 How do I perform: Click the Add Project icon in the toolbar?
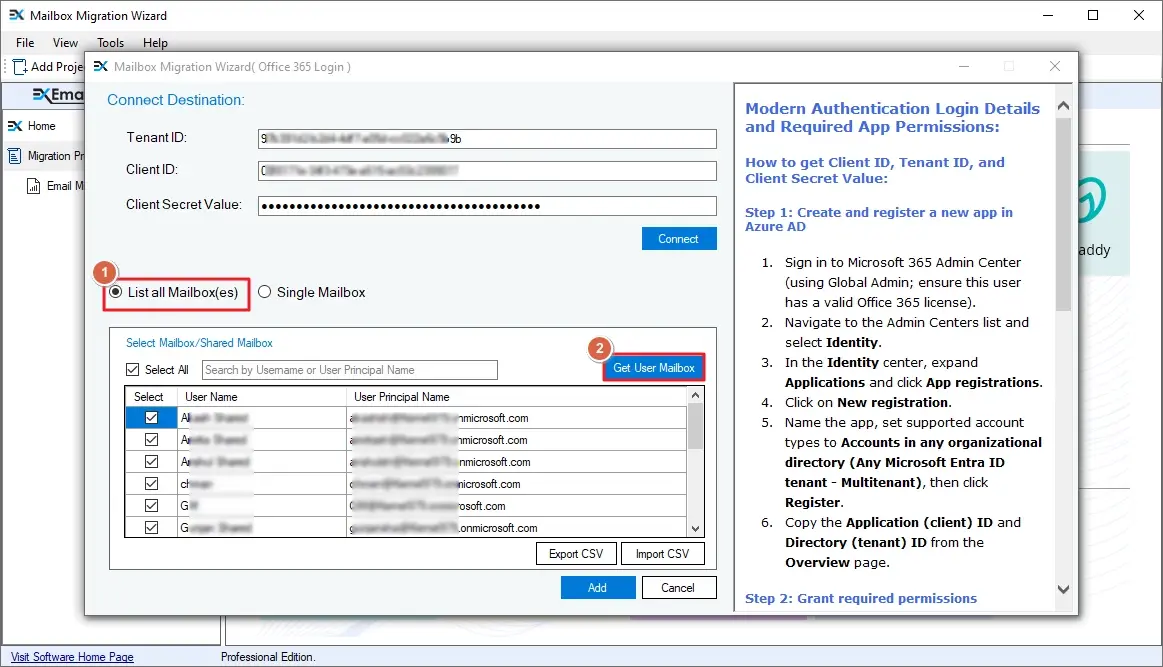pos(17,66)
